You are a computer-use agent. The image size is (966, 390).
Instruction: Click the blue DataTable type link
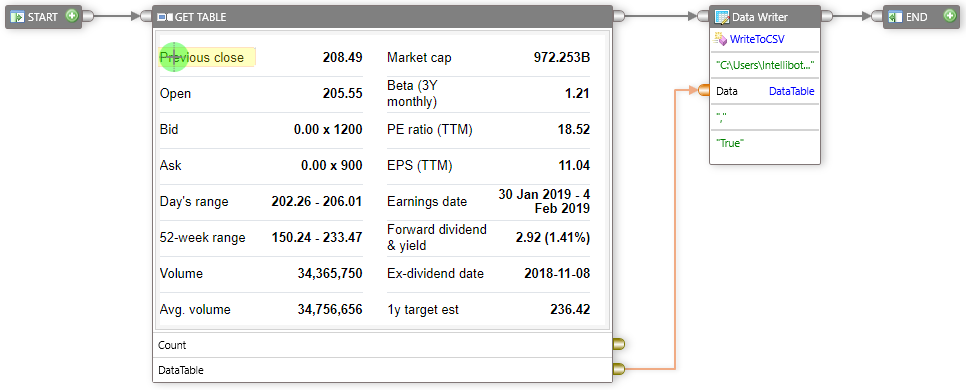point(792,91)
